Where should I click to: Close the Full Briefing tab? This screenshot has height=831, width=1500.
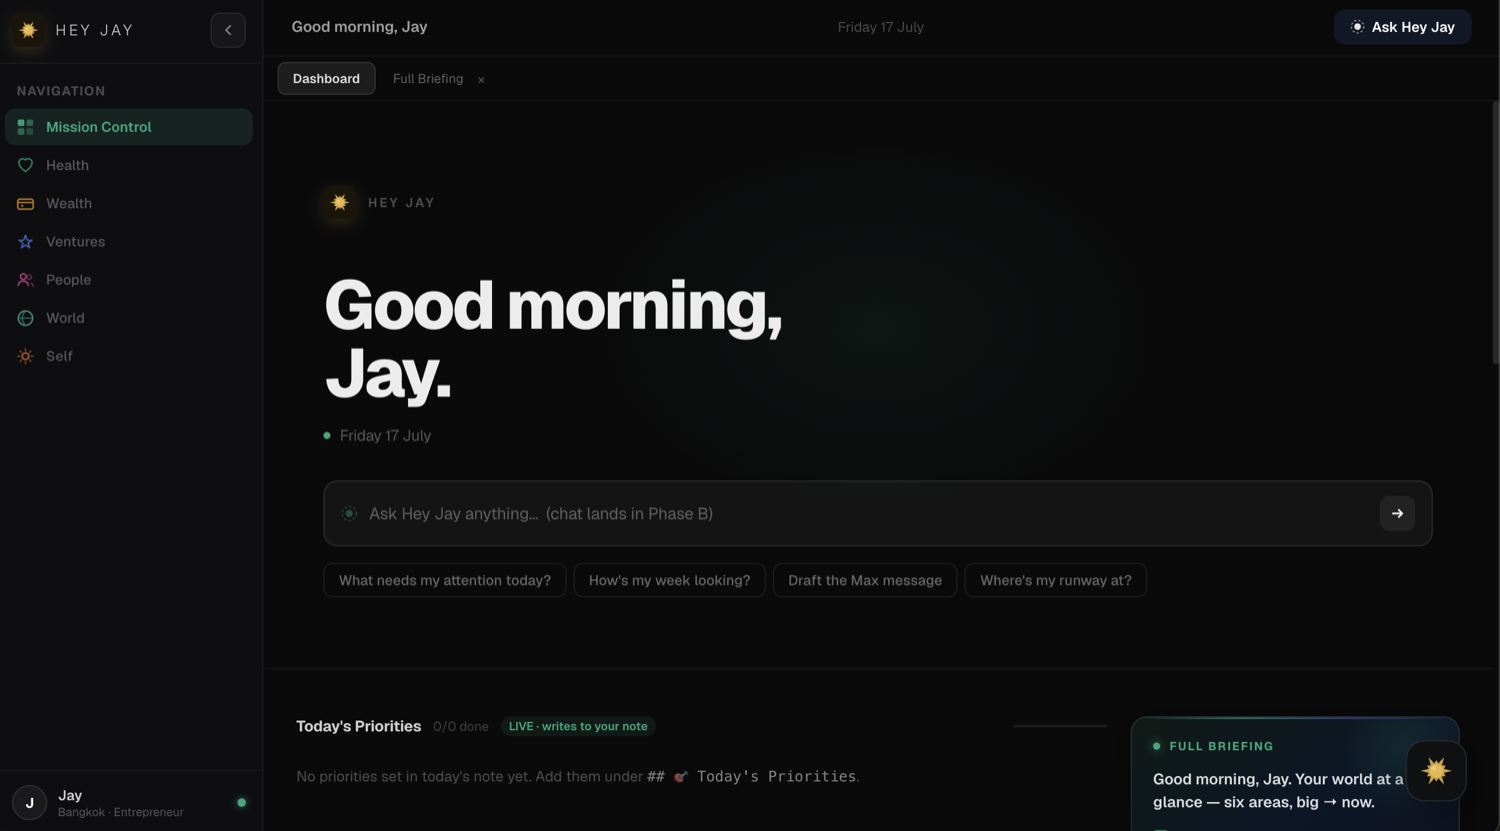[x=481, y=79]
